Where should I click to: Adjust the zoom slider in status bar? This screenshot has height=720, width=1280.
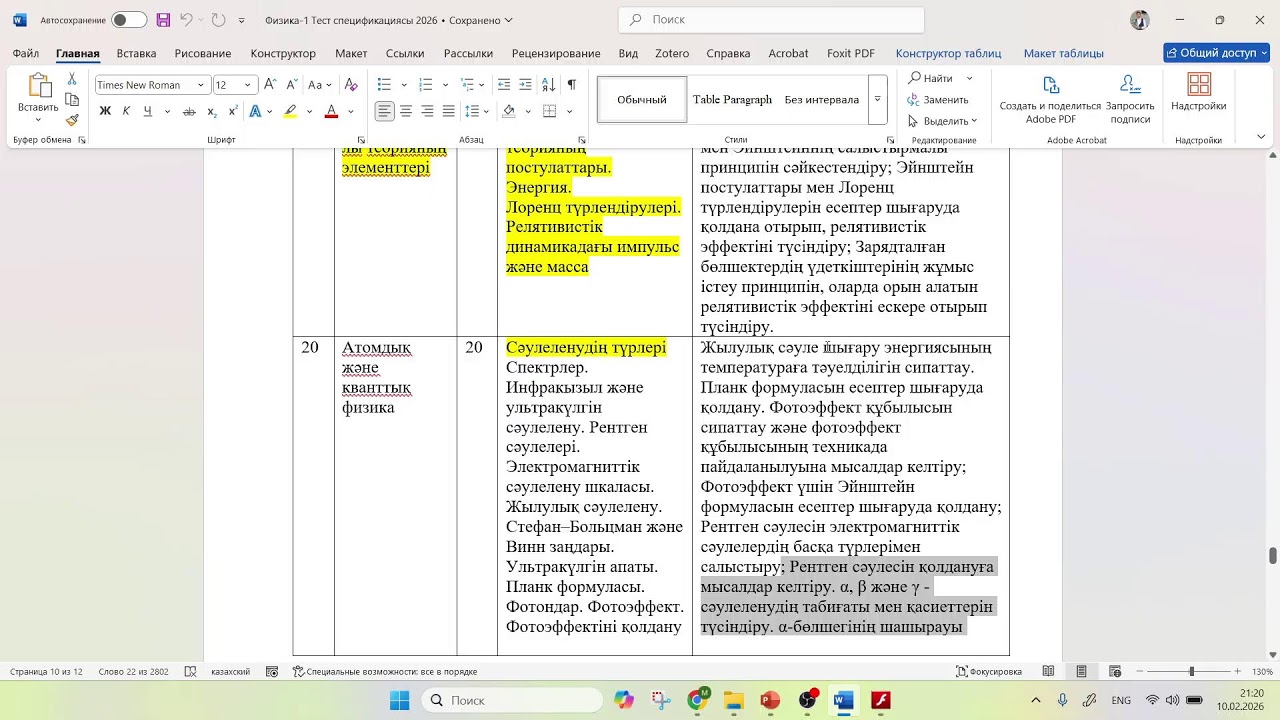point(1191,672)
